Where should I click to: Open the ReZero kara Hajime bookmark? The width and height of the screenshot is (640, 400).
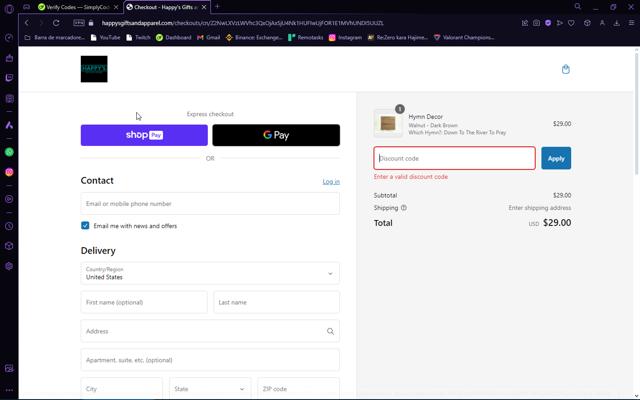[x=398, y=38]
